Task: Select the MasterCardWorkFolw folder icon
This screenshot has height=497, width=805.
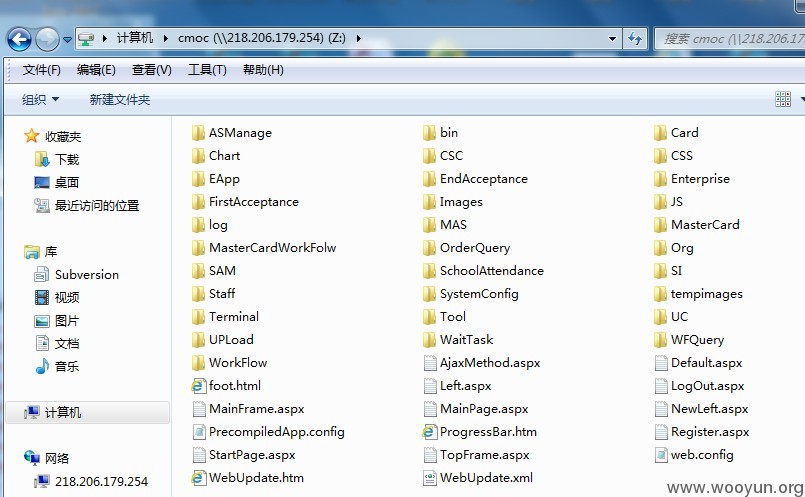Action: coord(198,248)
